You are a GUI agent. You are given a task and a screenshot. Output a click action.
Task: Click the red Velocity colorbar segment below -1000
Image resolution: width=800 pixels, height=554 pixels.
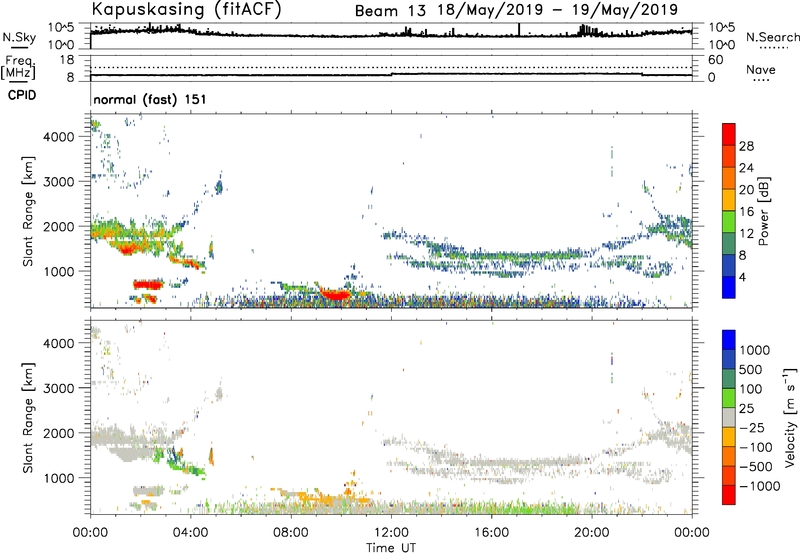pyautogui.click(x=729, y=495)
